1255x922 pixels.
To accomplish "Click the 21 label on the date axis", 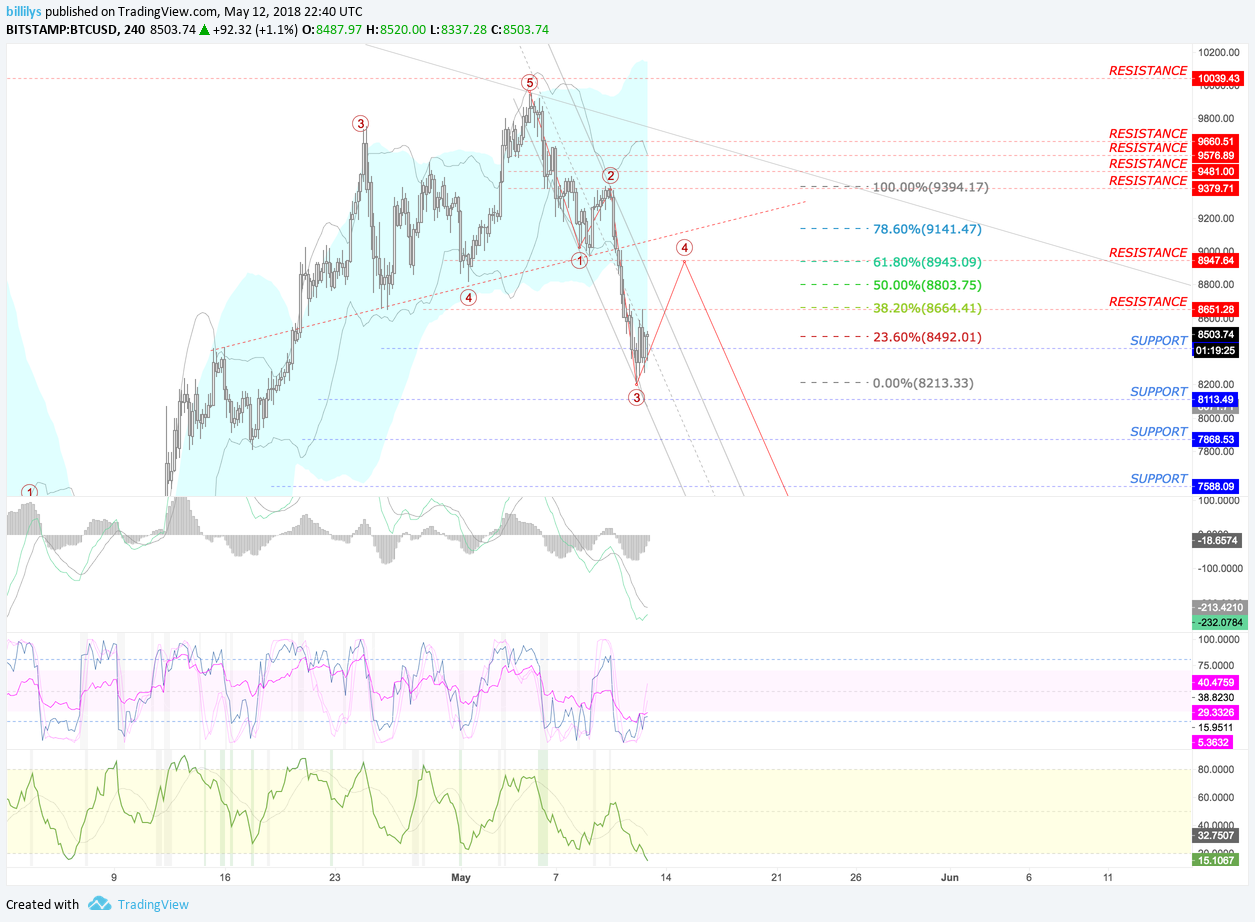I will pos(776,877).
